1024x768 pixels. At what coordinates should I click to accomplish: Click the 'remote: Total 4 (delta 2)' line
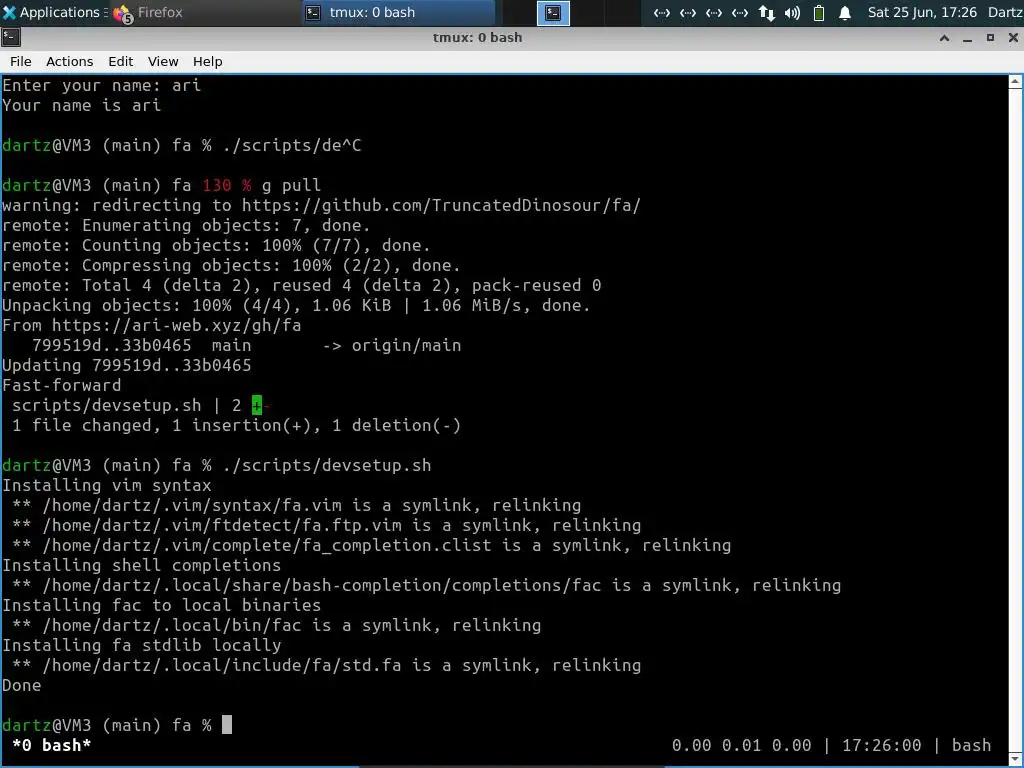[301, 285]
